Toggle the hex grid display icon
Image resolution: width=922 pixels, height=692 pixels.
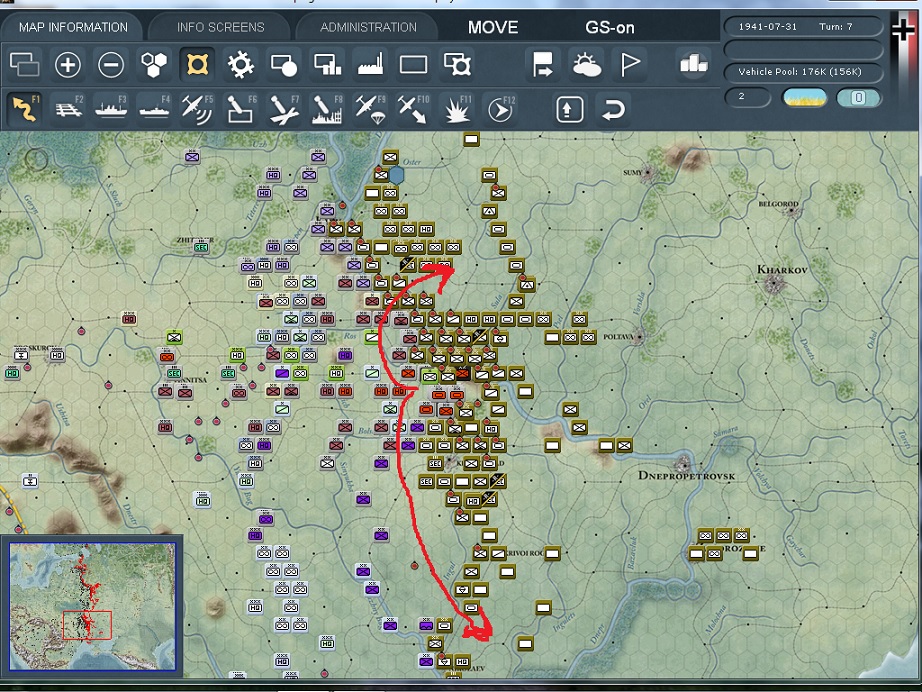153,64
